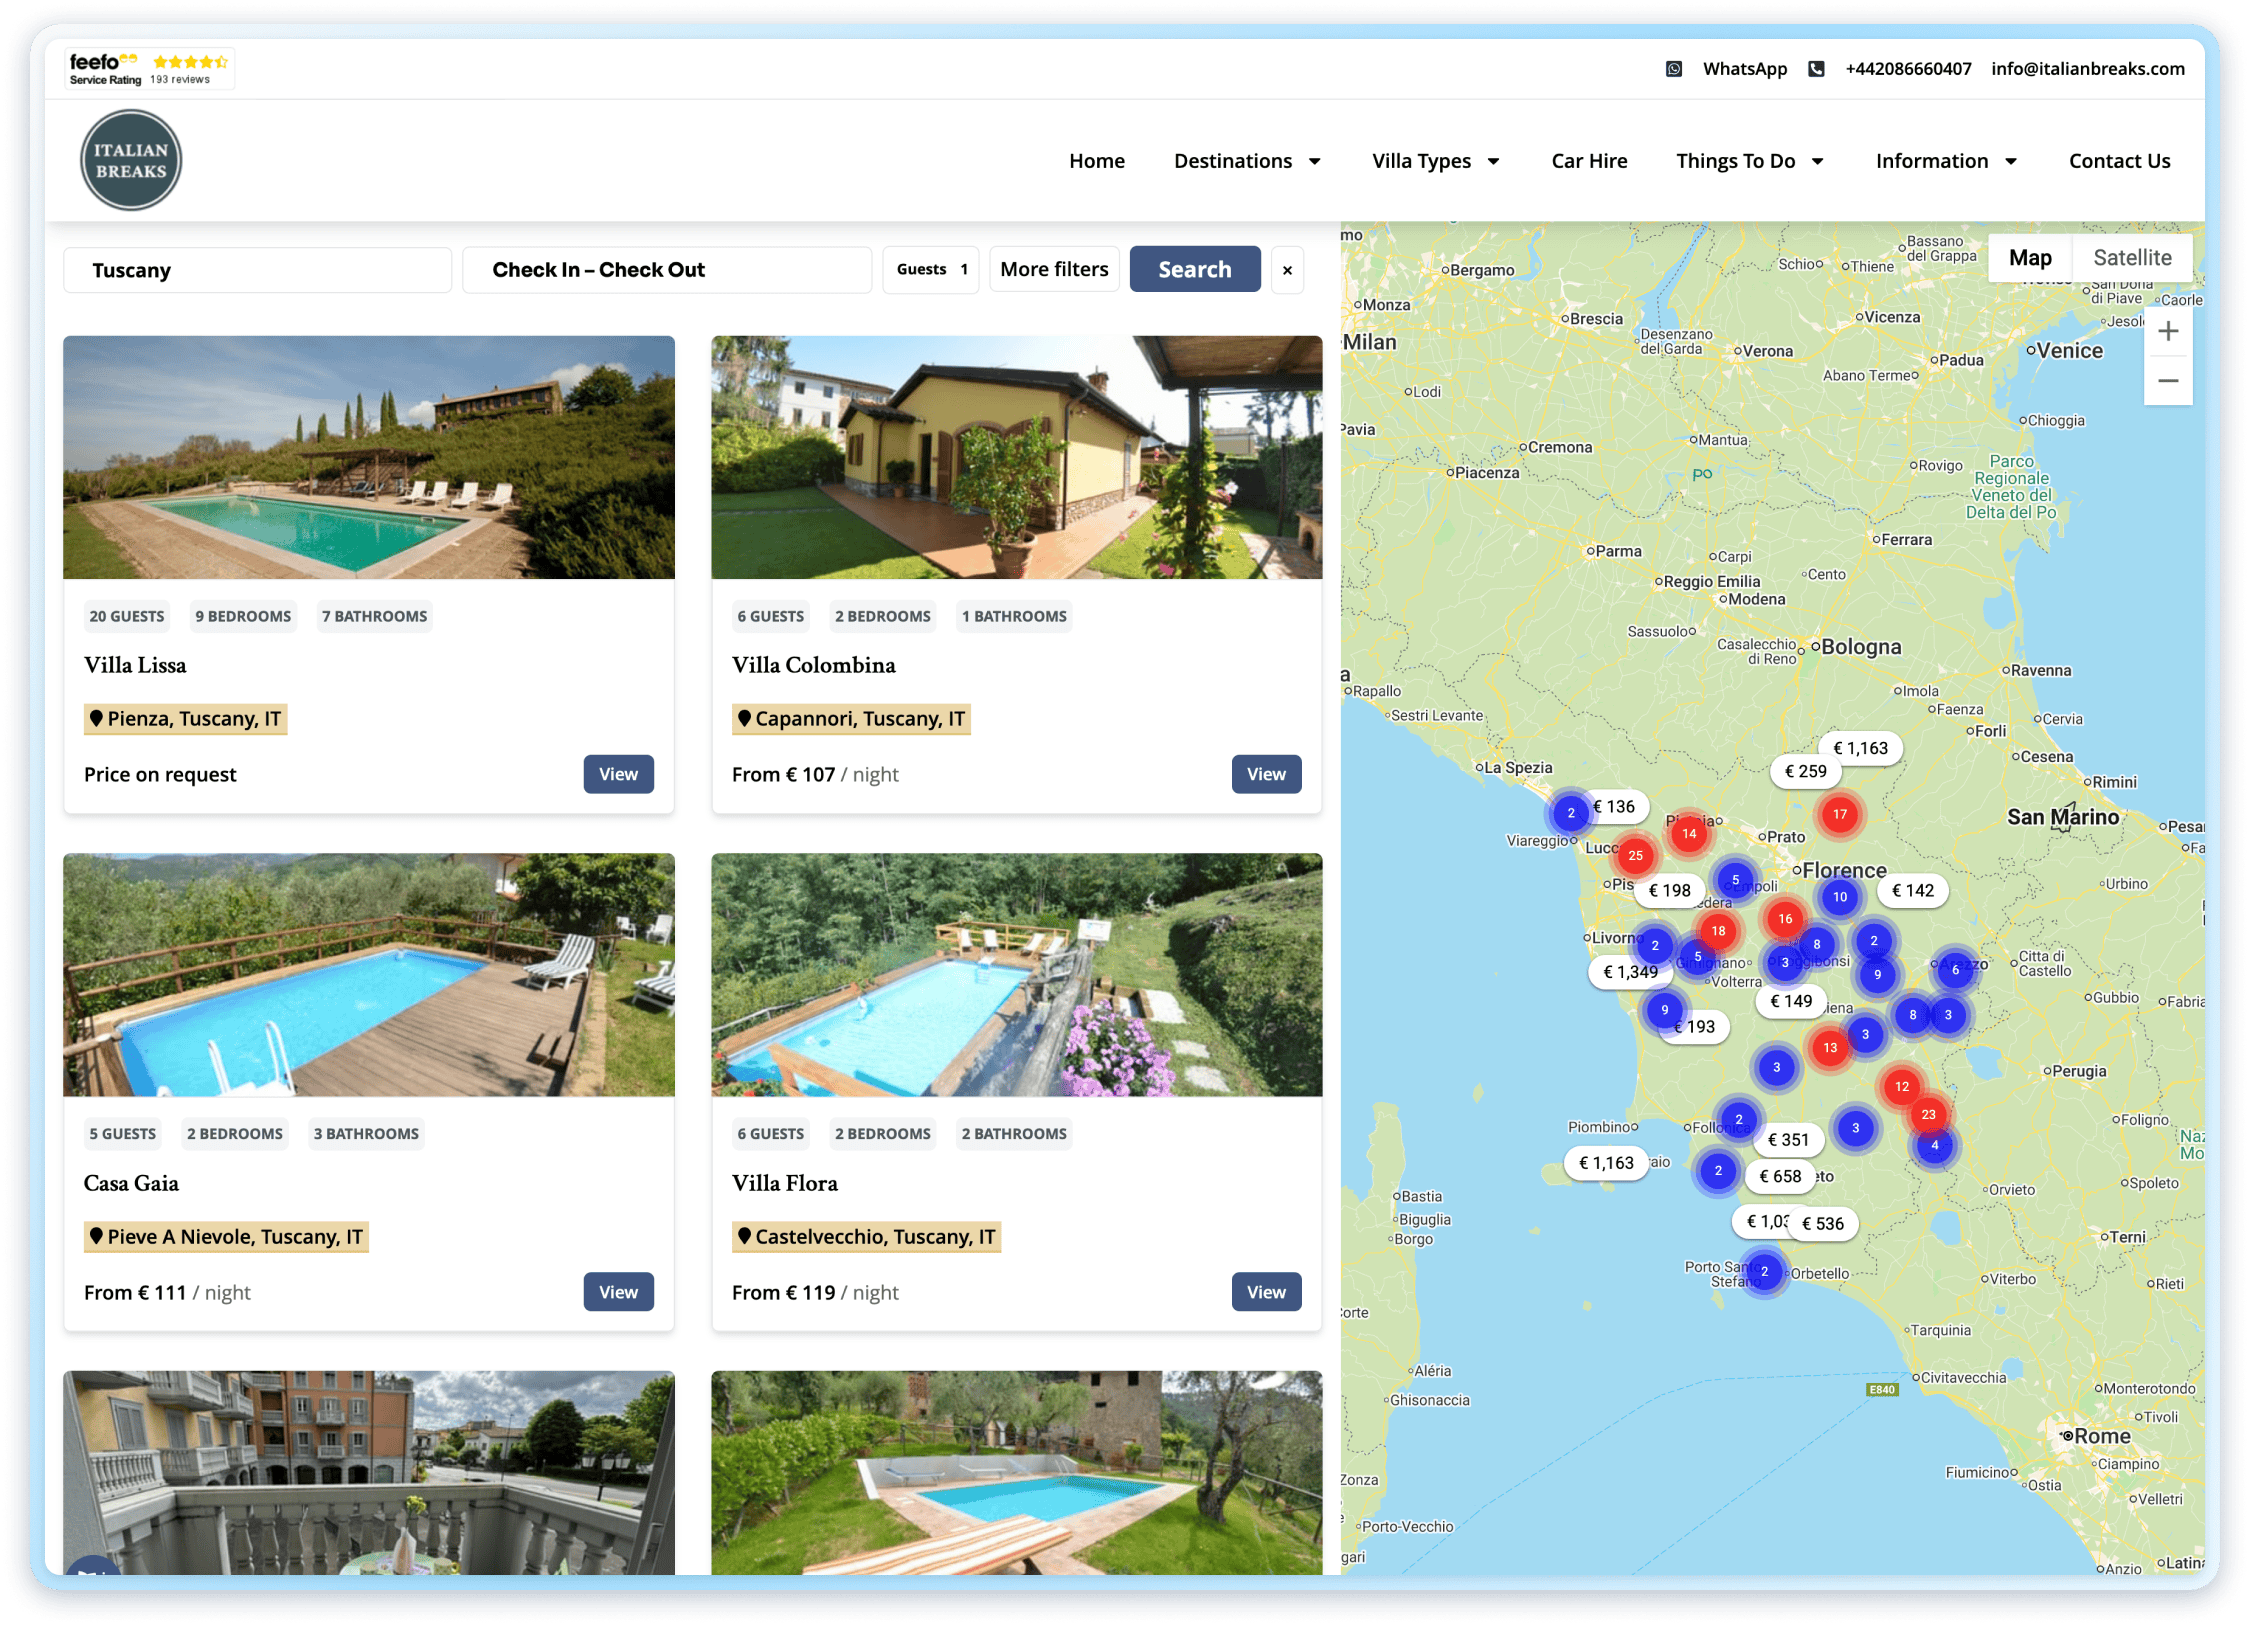View Villa Flora details
The image size is (2250, 1626).
[1266, 1292]
